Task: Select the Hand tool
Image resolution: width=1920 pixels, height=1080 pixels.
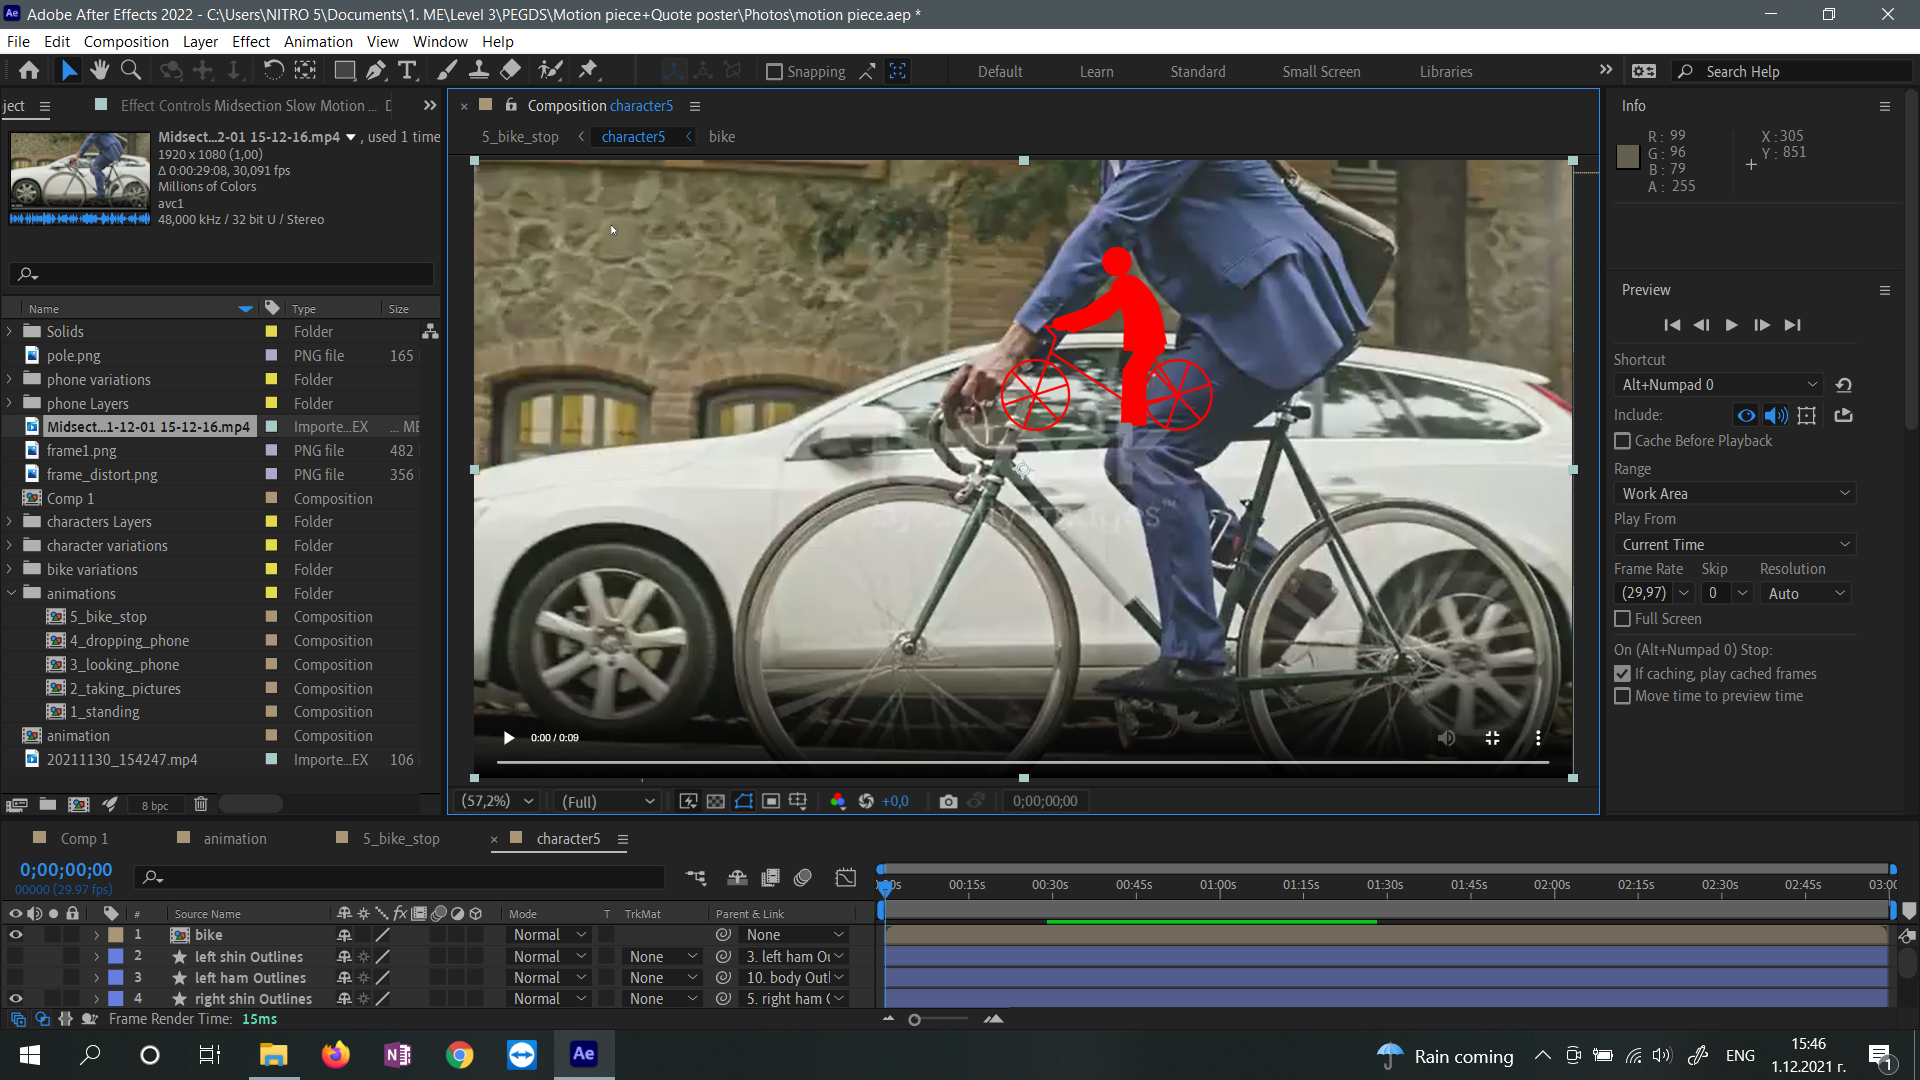Action: click(99, 71)
